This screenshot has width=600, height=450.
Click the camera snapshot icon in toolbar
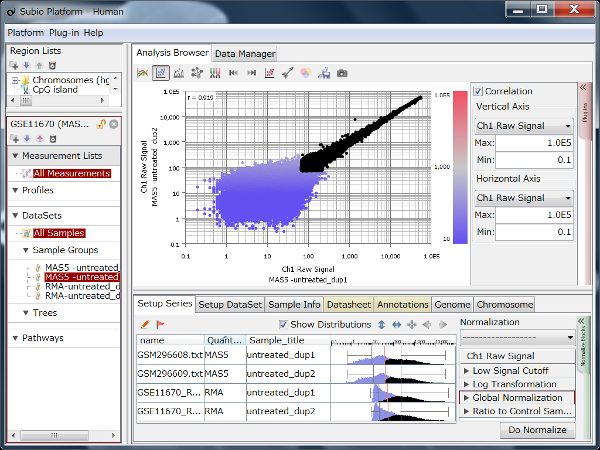[x=342, y=73]
